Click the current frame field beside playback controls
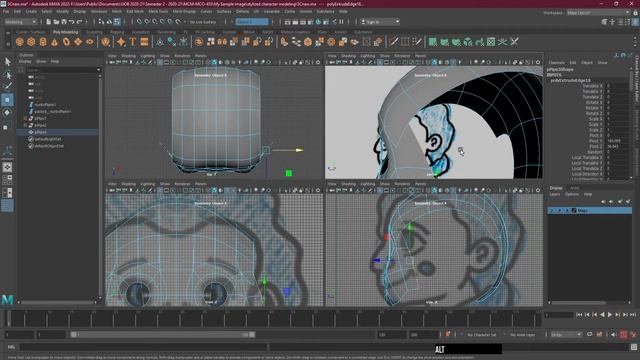 [559, 315]
